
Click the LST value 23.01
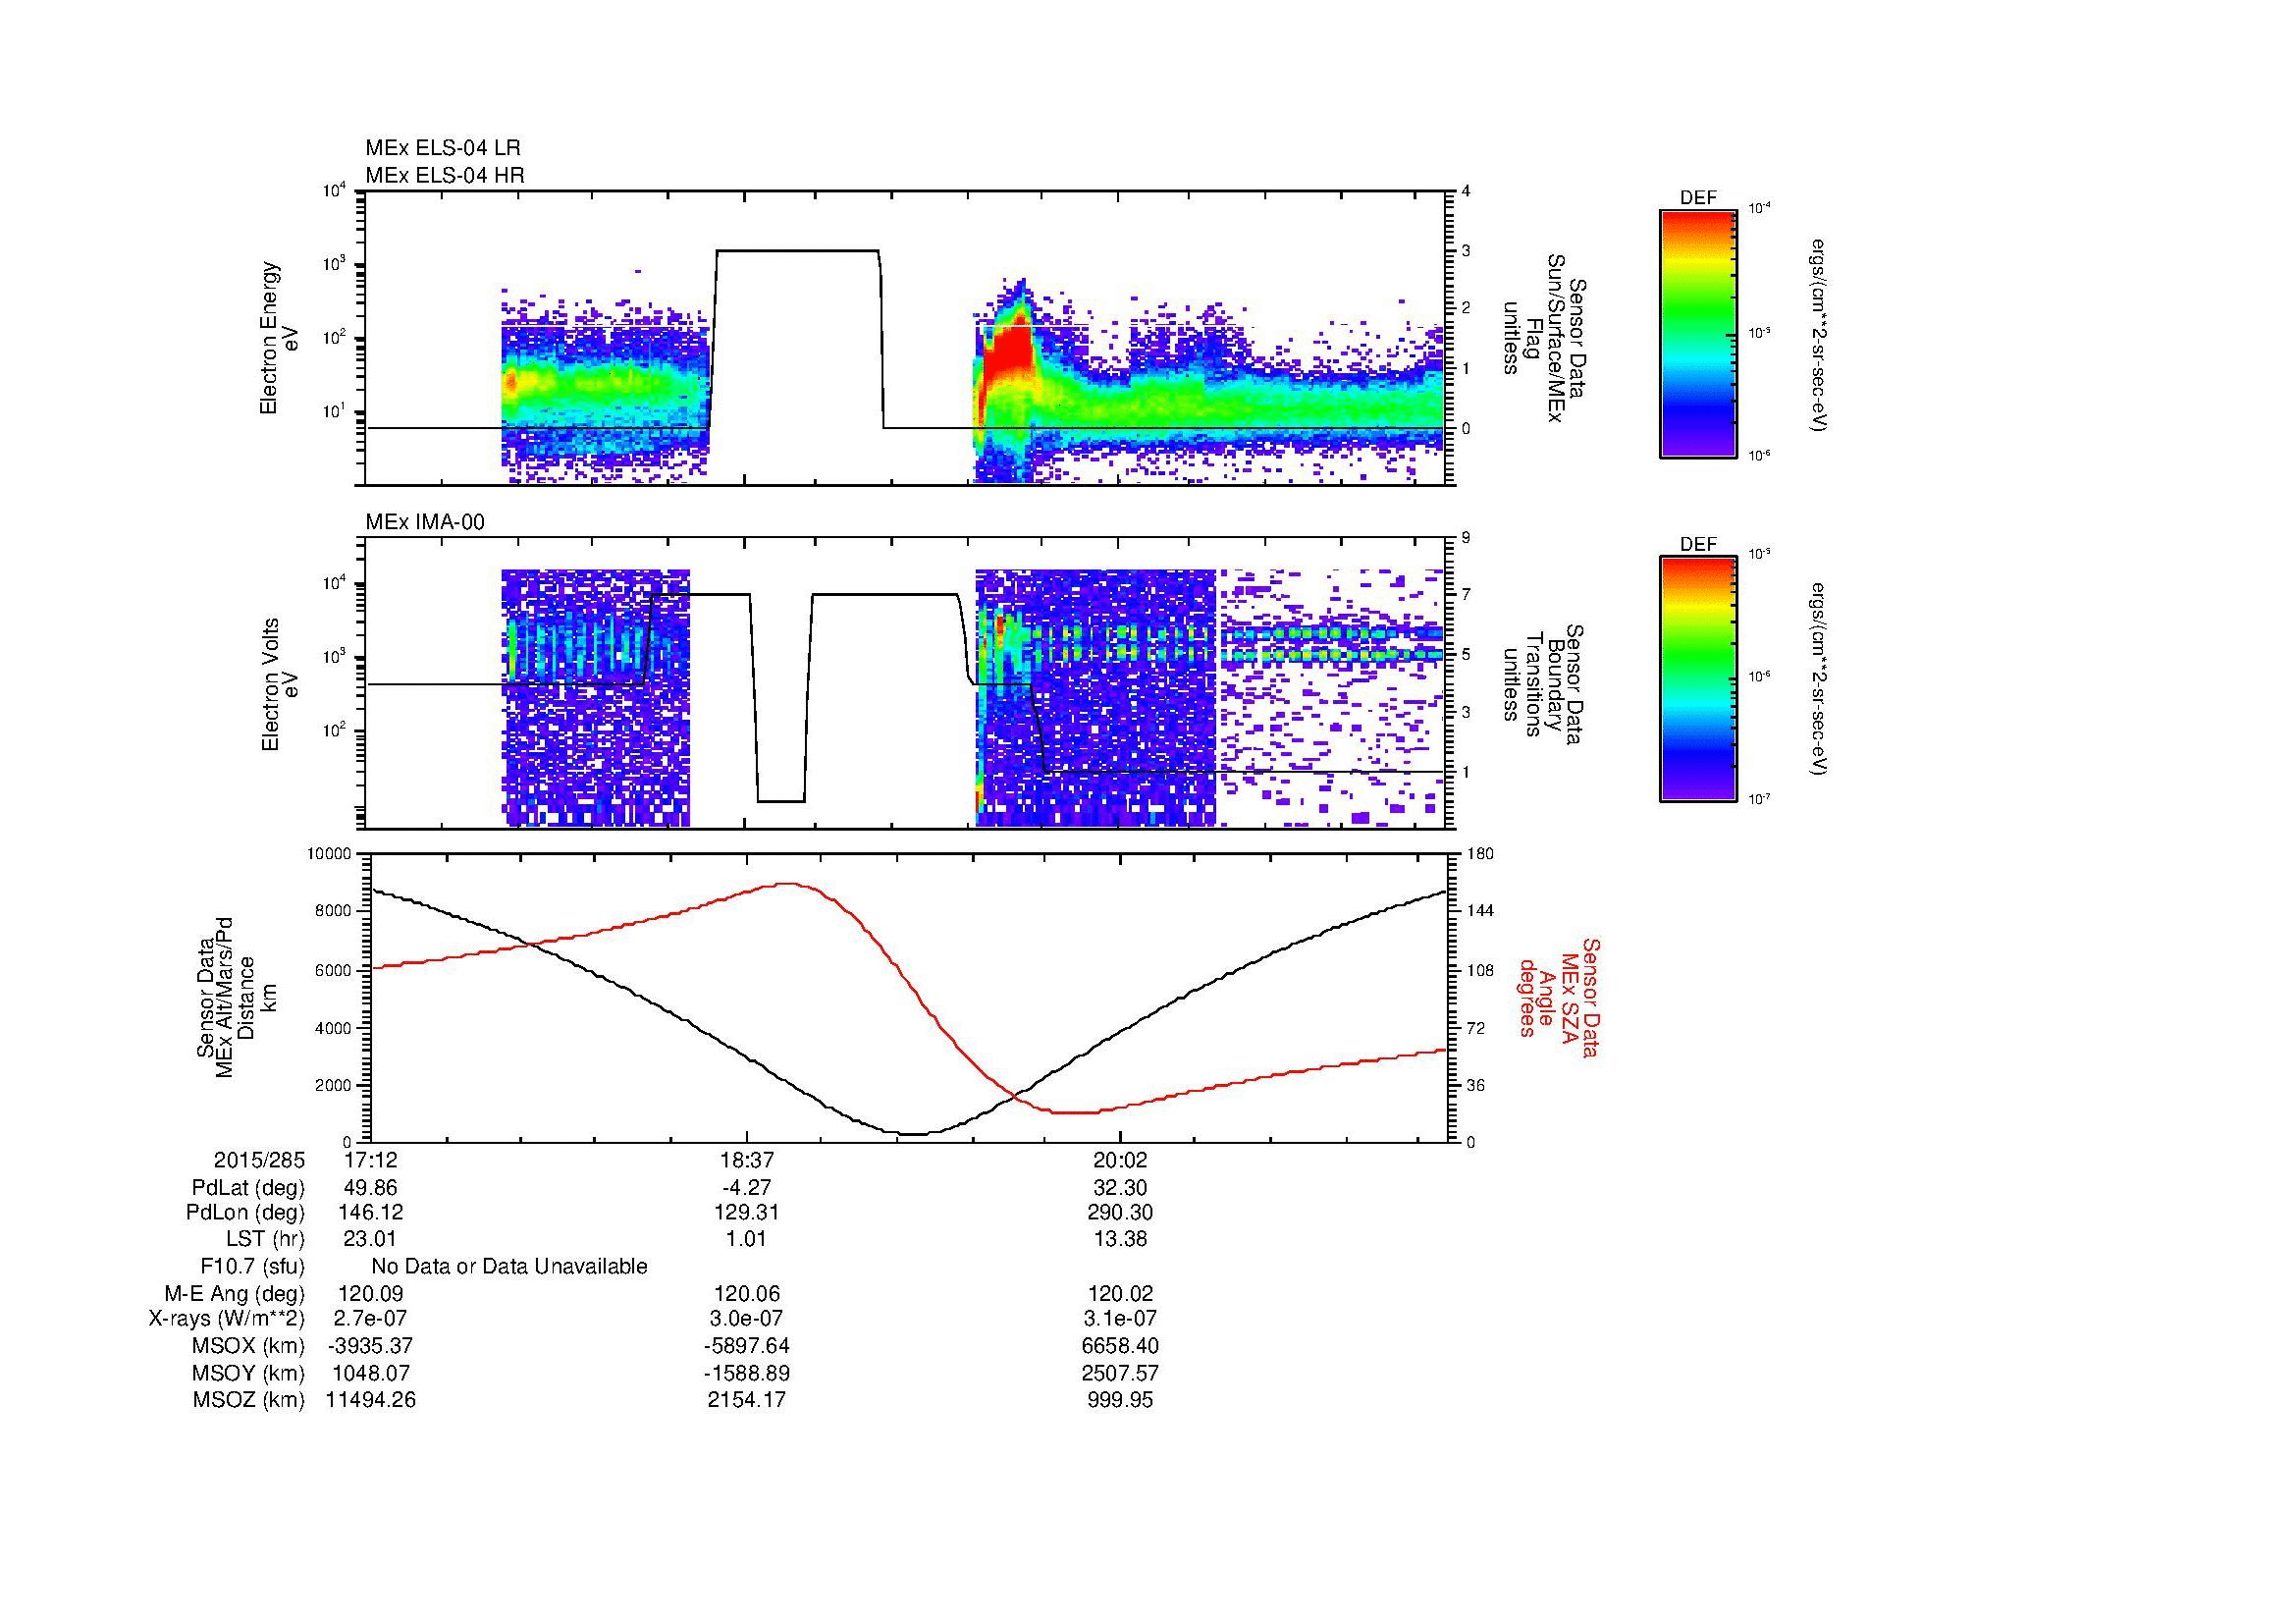[x=371, y=1239]
